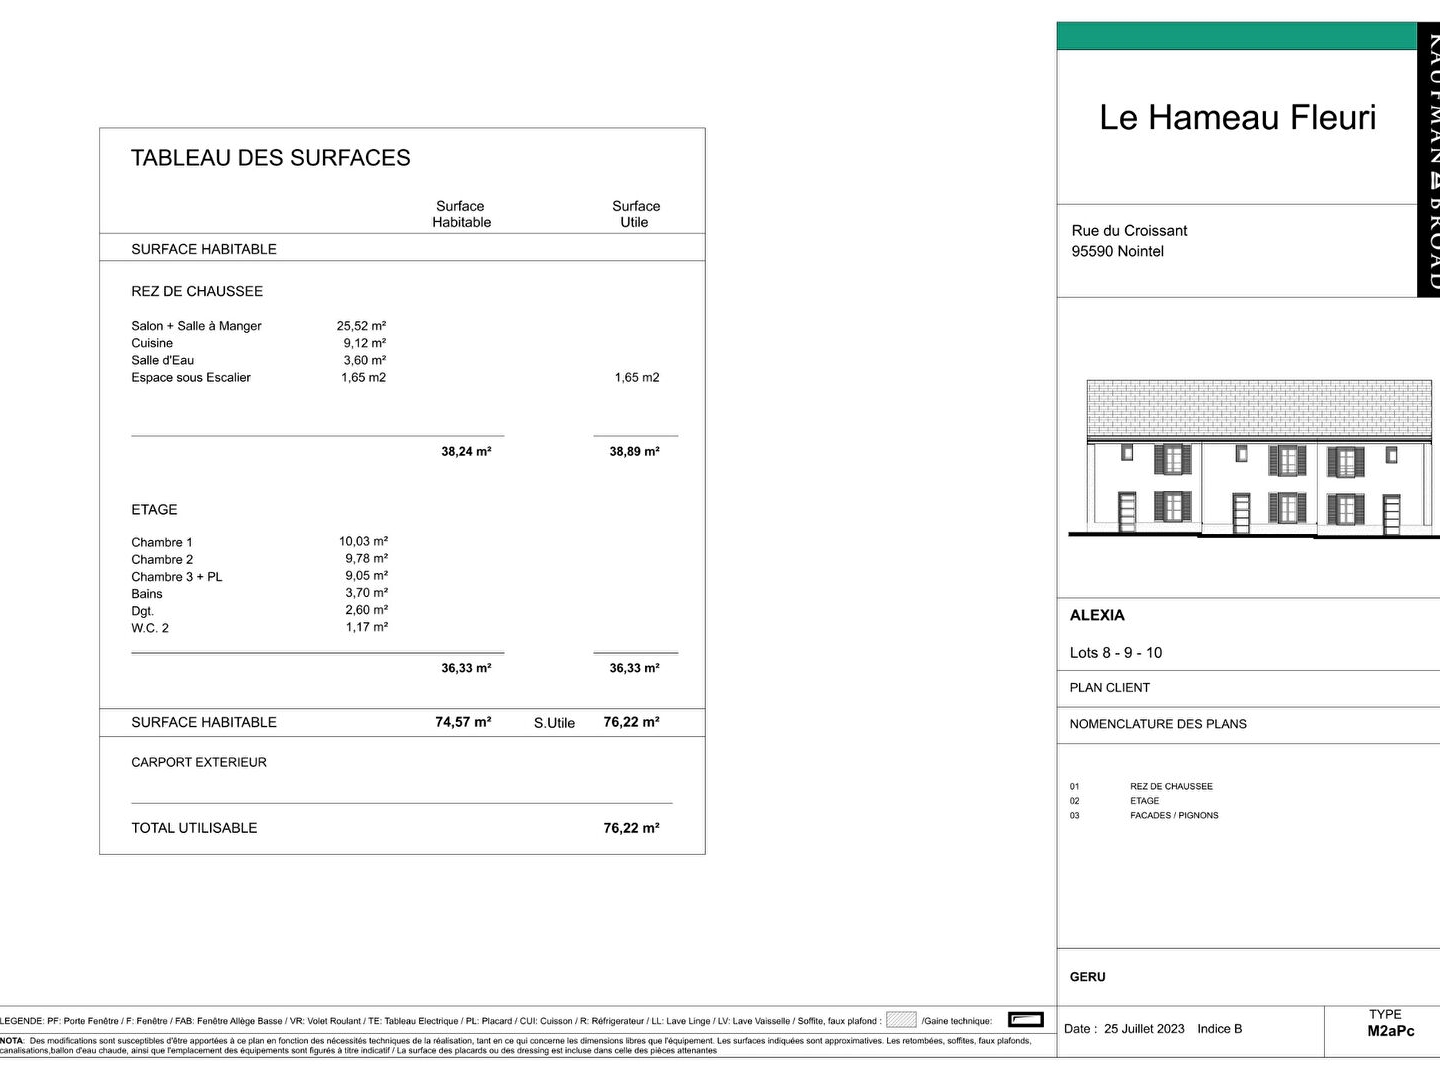Select the "Cuisine" row label
Image resolution: width=1440 pixels, height=1080 pixels.
tap(152, 343)
